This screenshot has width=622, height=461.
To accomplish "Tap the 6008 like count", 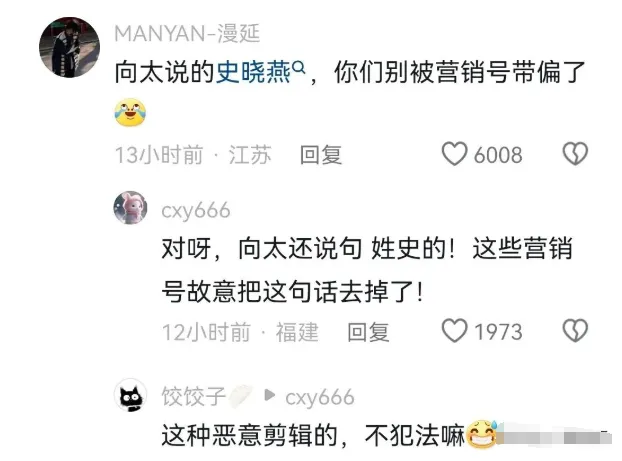I will pos(498,155).
